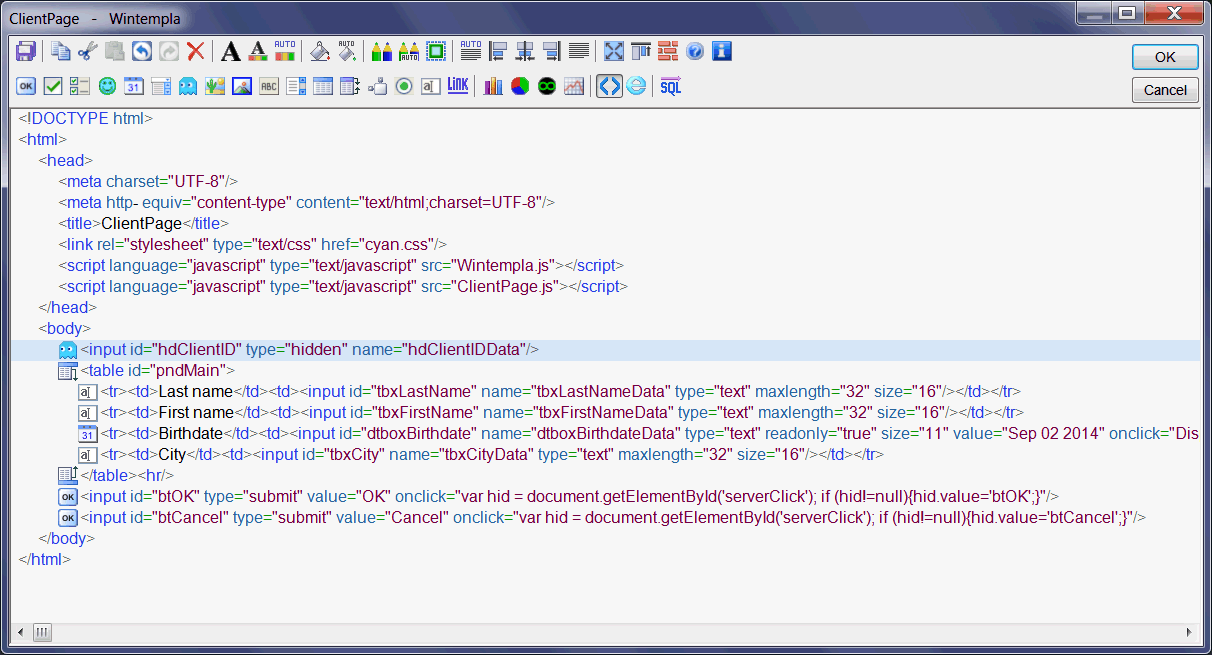This screenshot has height=655, width=1212.
Task: Confirm with the OK dialog button
Action: click(x=1165, y=57)
